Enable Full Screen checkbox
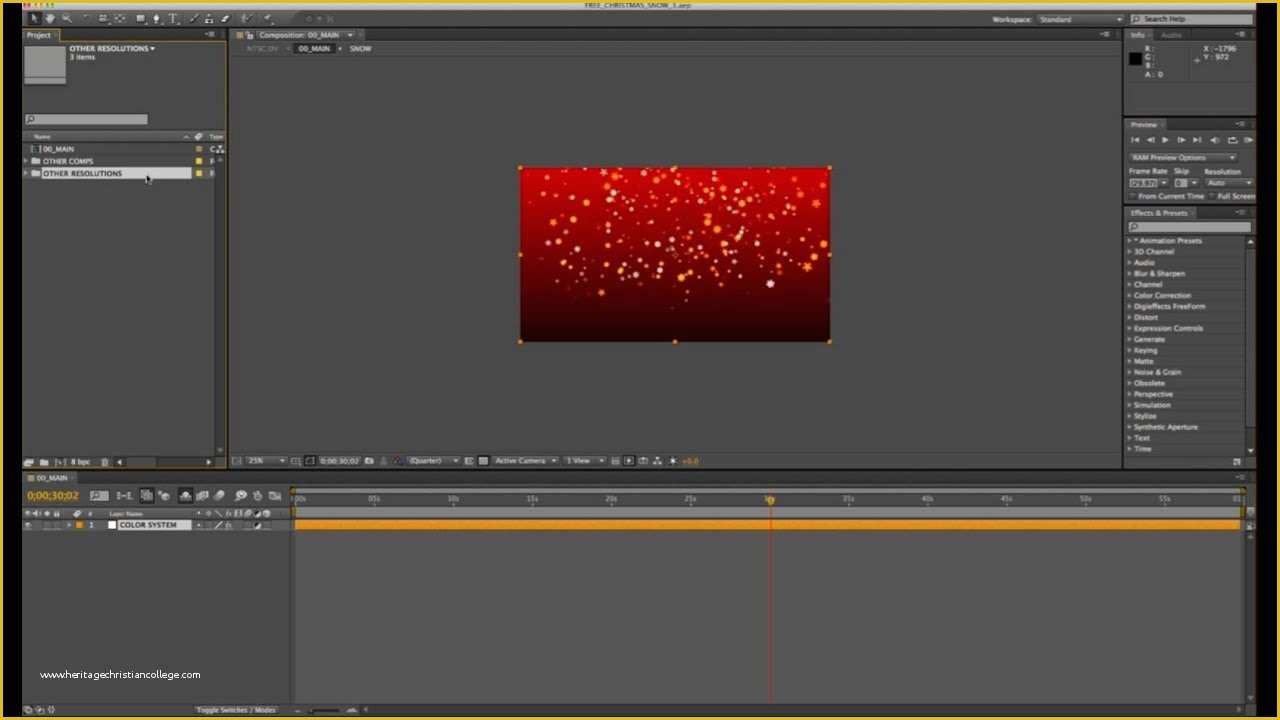Screen dimensions: 1280x720 (x=1212, y=196)
